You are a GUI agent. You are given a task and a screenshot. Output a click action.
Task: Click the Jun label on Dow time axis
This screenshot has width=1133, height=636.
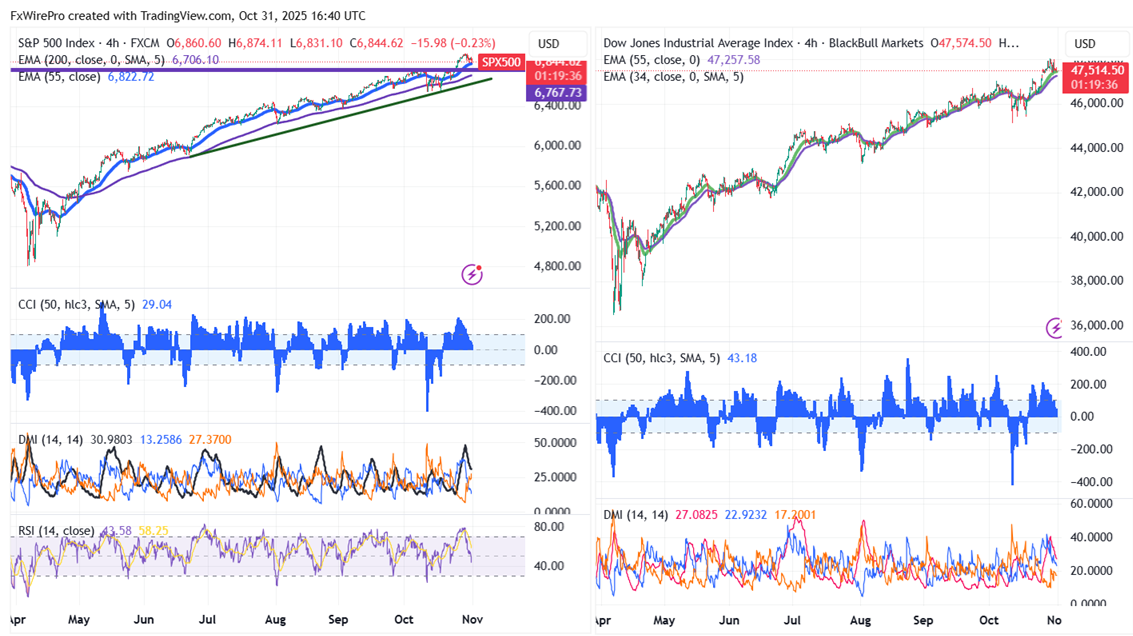click(729, 620)
